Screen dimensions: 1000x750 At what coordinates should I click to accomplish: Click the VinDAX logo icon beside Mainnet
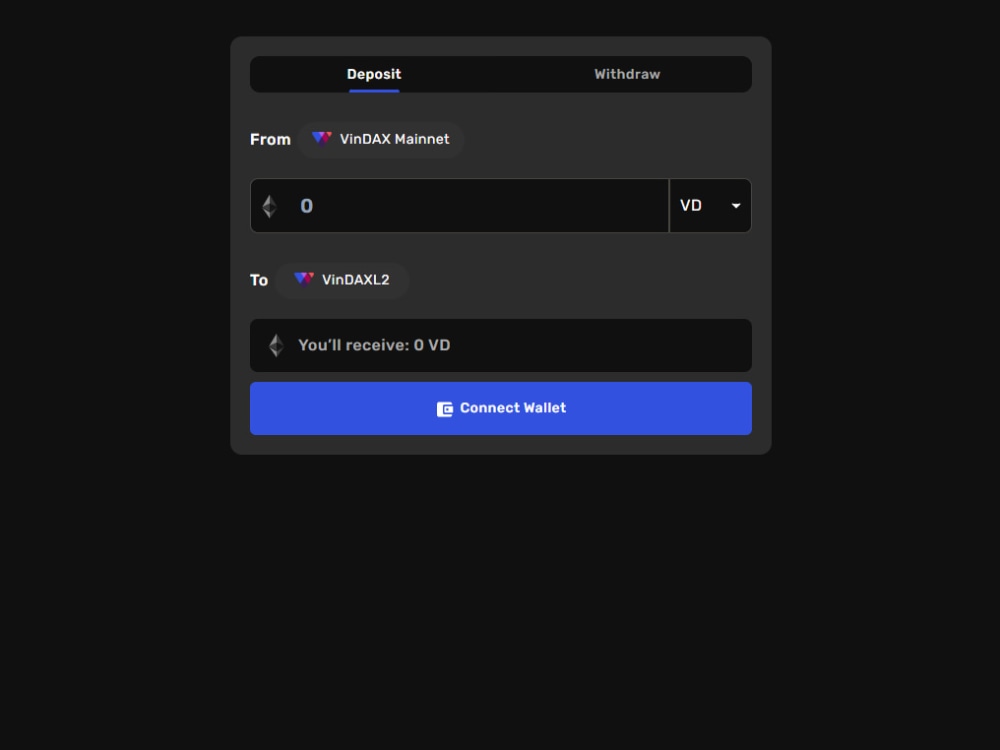click(x=321, y=138)
